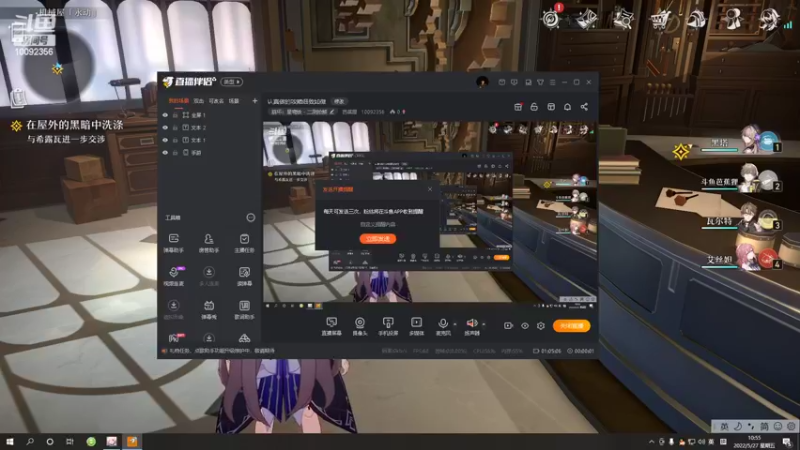Click the 修改 button next to room title
The width and height of the screenshot is (800, 450).
click(339, 102)
